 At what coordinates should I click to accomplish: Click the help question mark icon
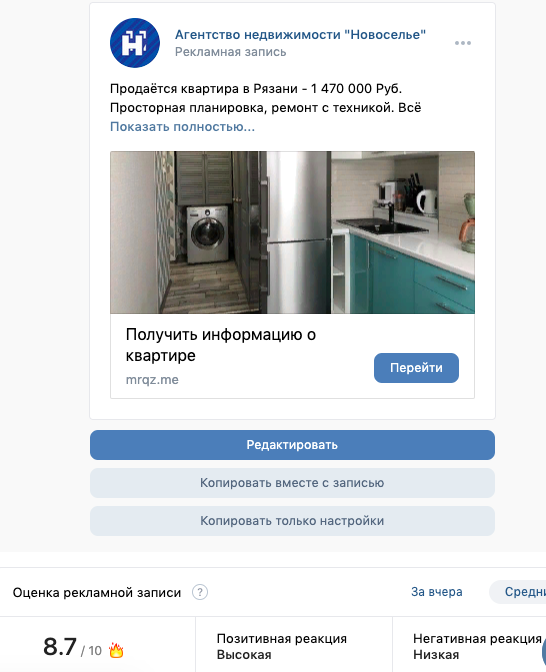(x=200, y=592)
